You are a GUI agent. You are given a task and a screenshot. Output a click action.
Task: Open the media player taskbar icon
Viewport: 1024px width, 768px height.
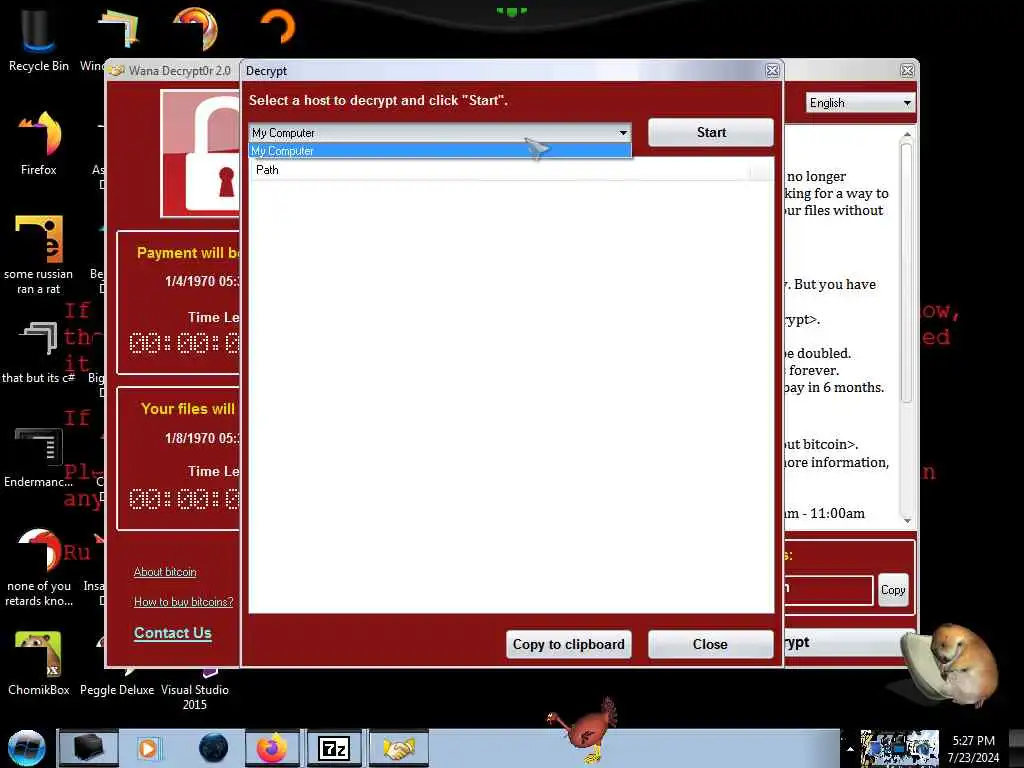click(148, 748)
